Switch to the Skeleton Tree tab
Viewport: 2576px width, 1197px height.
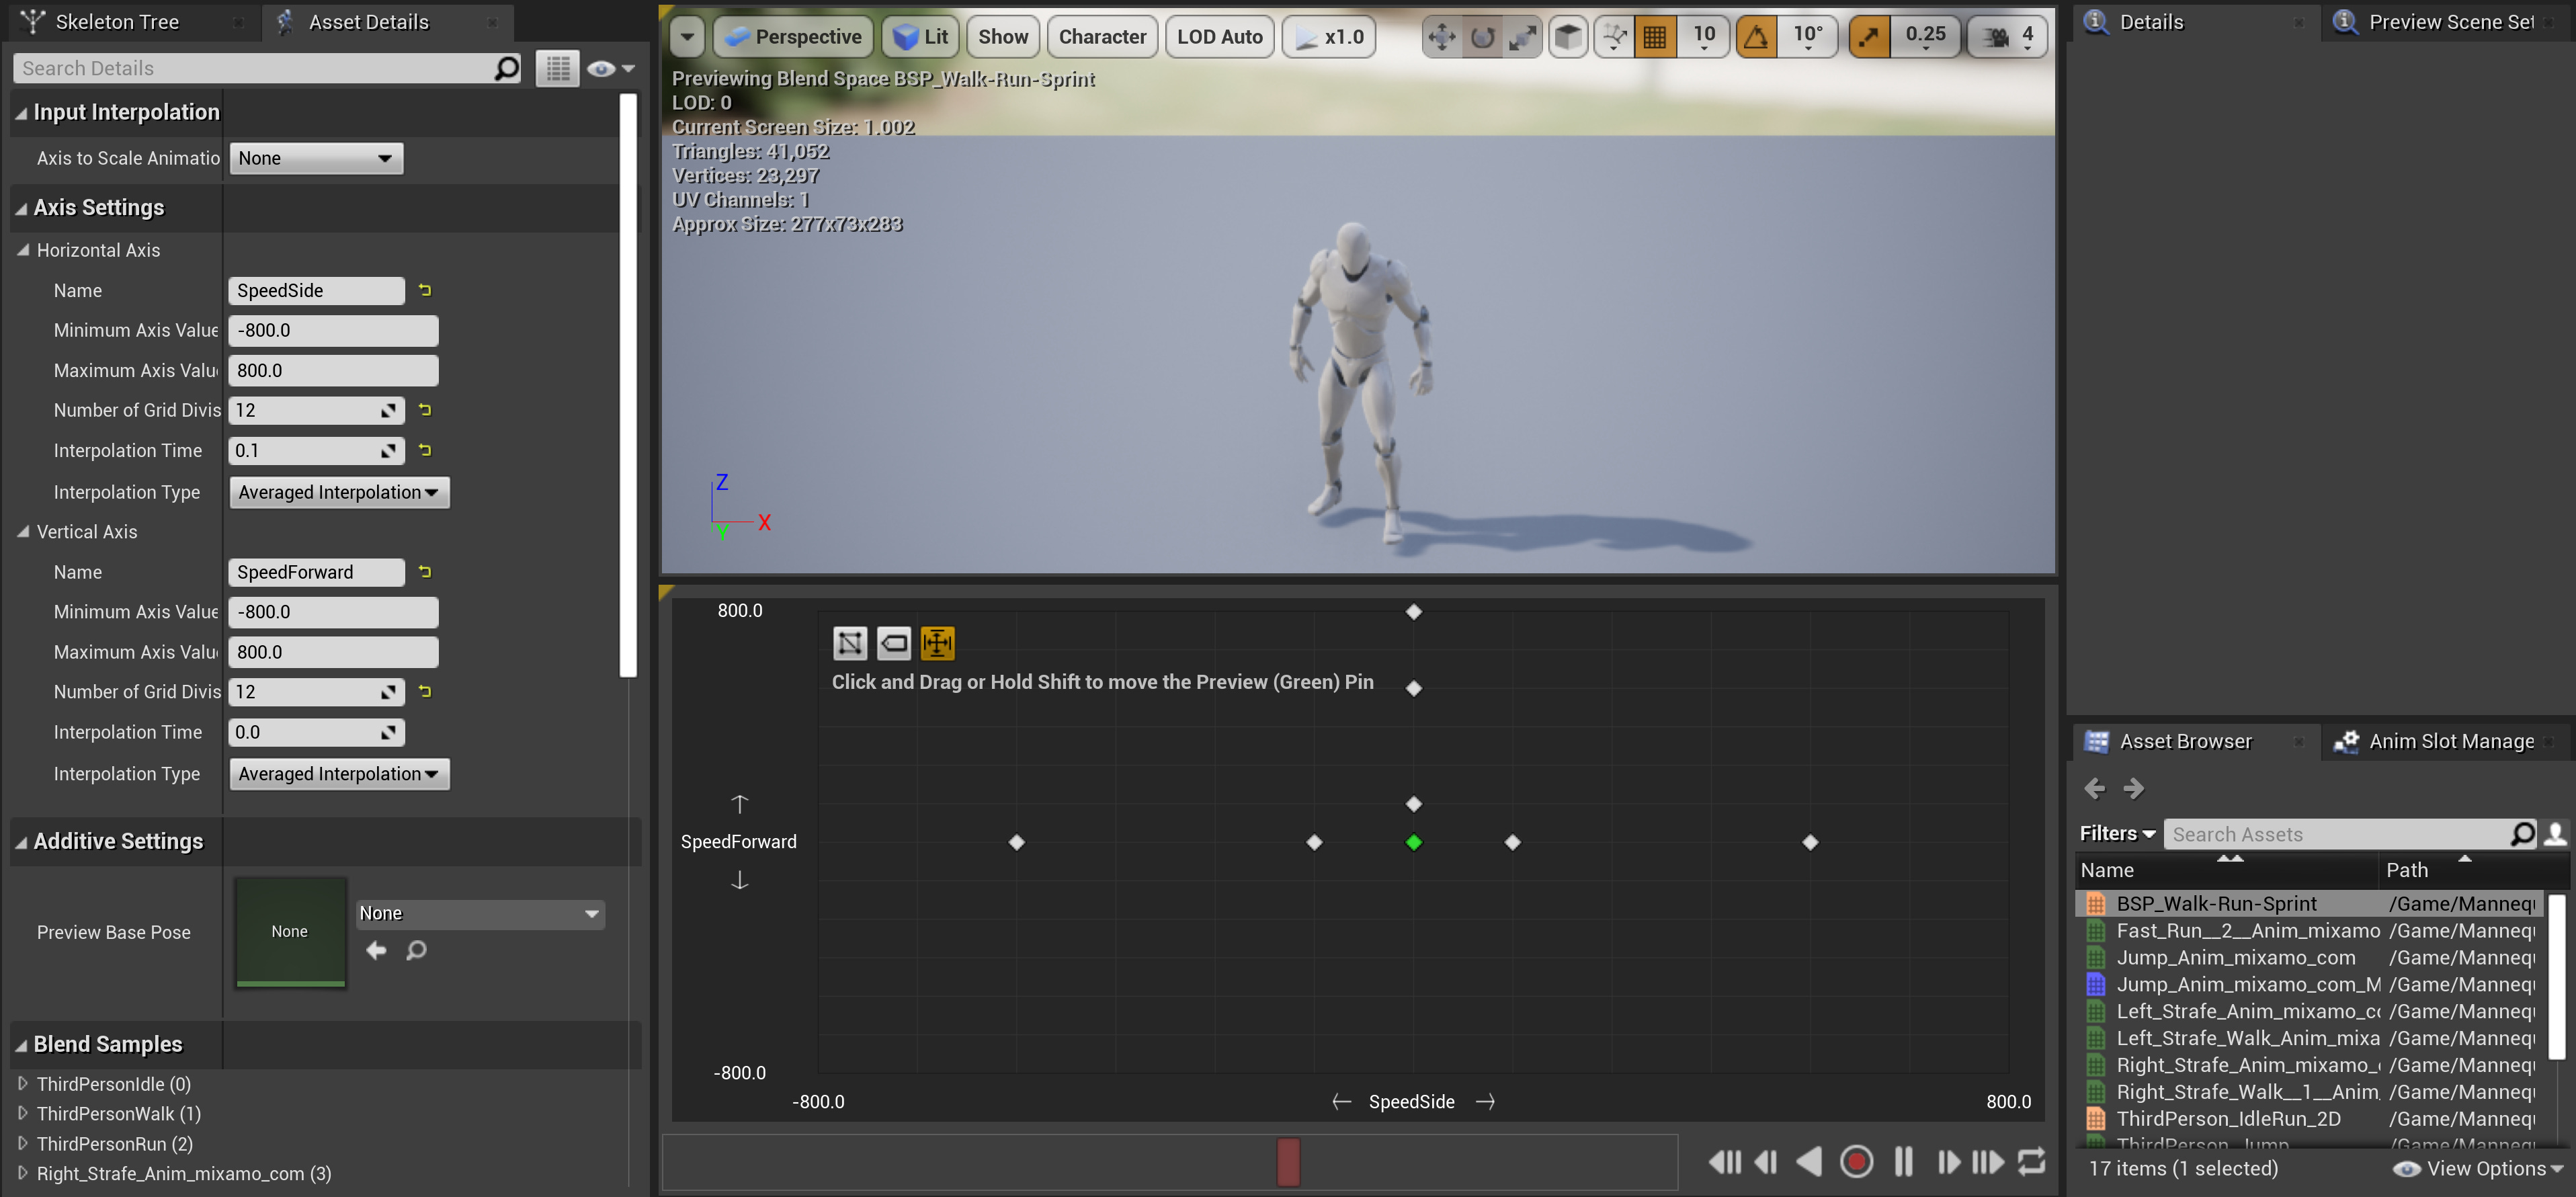point(116,22)
